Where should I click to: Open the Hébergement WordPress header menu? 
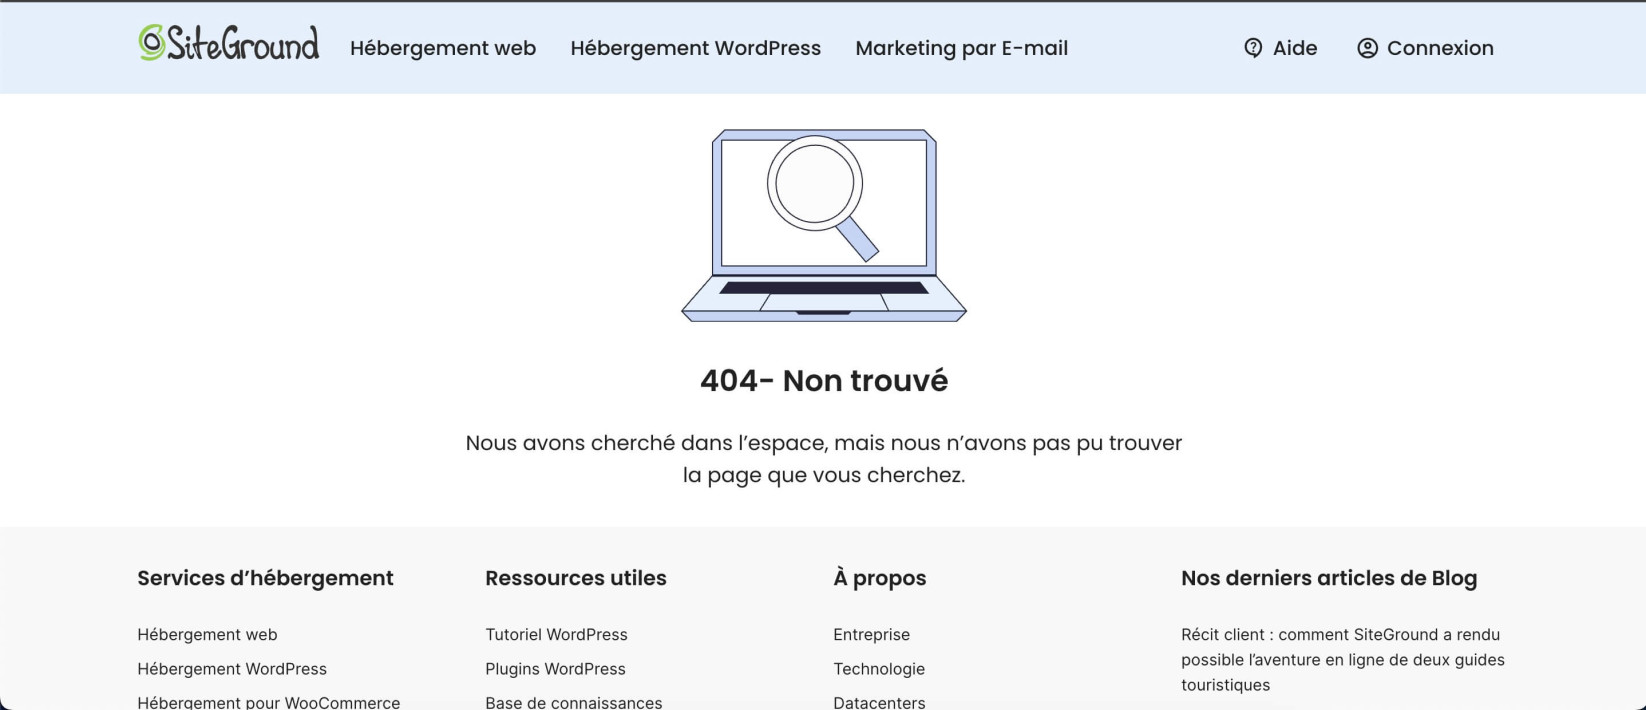click(696, 48)
